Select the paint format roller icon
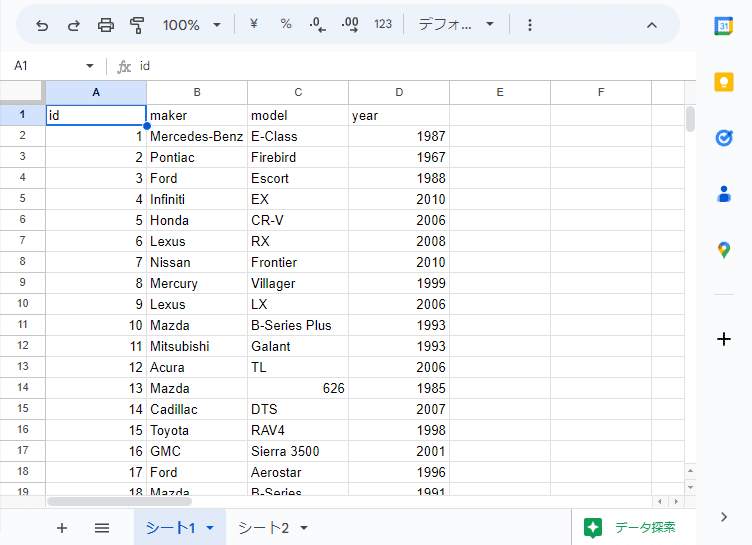 (137, 25)
